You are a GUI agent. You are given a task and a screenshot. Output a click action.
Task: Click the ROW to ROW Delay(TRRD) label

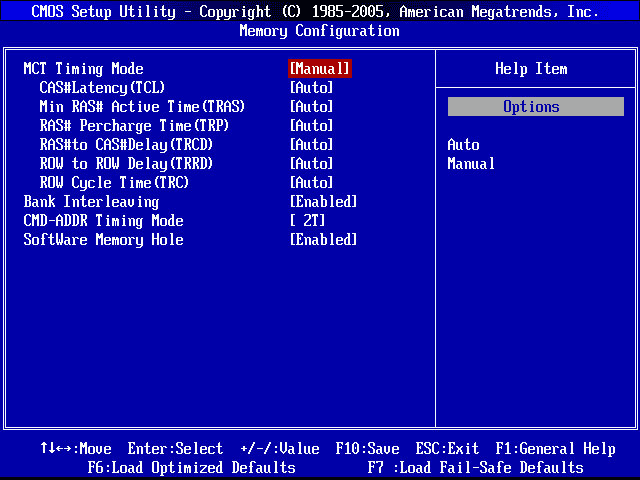126,164
